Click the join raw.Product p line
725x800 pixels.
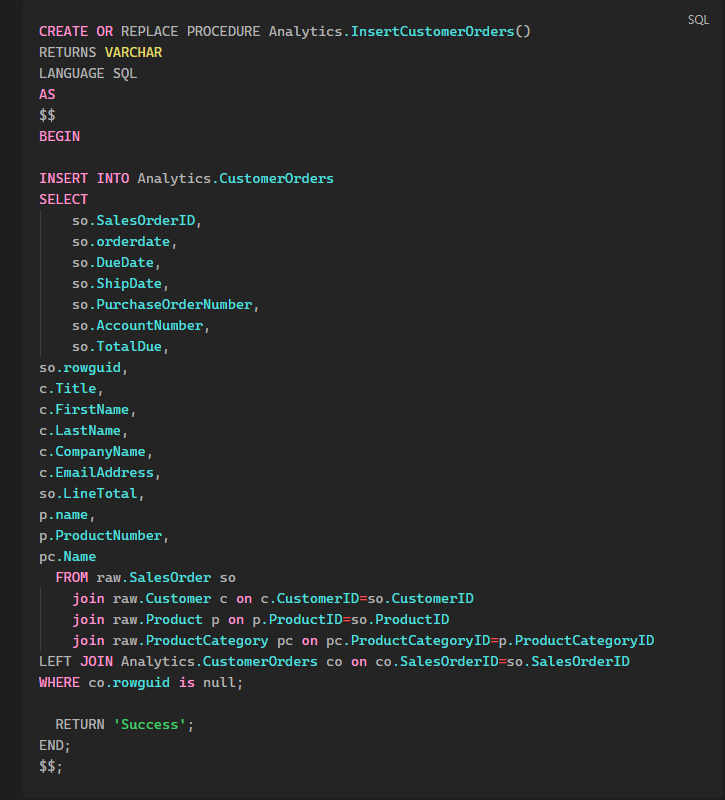pos(261,619)
